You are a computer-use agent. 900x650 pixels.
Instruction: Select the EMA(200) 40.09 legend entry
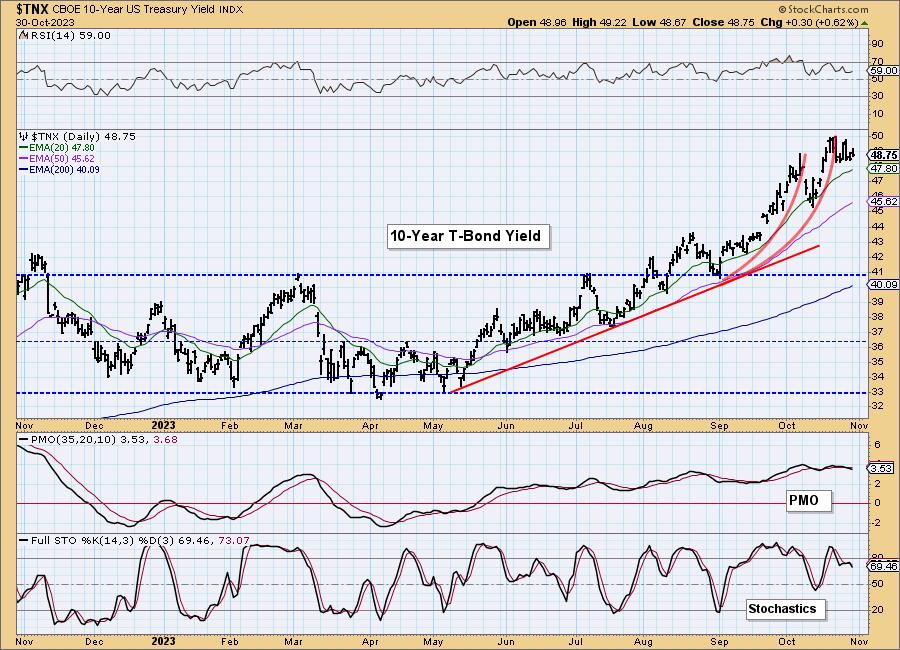tap(64, 169)
